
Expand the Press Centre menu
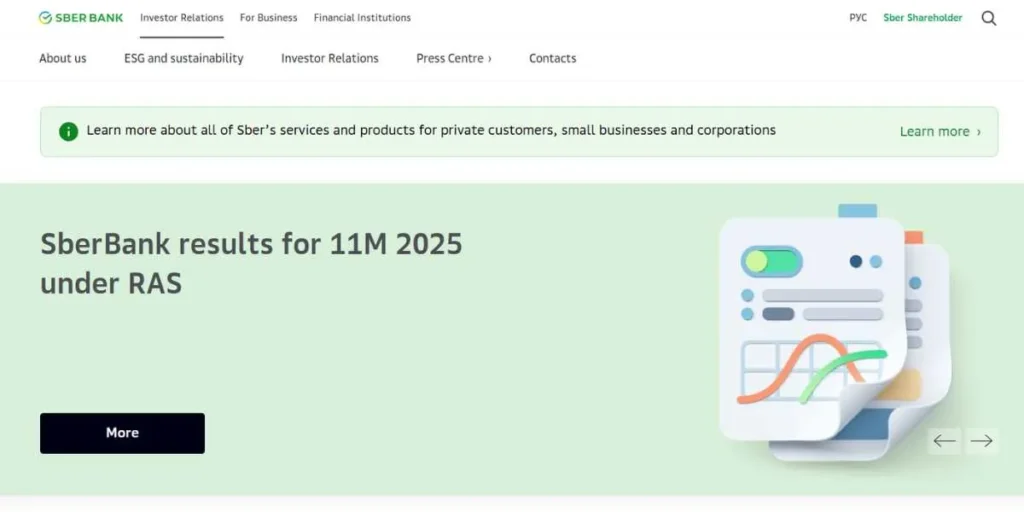(x=454, y=58)
